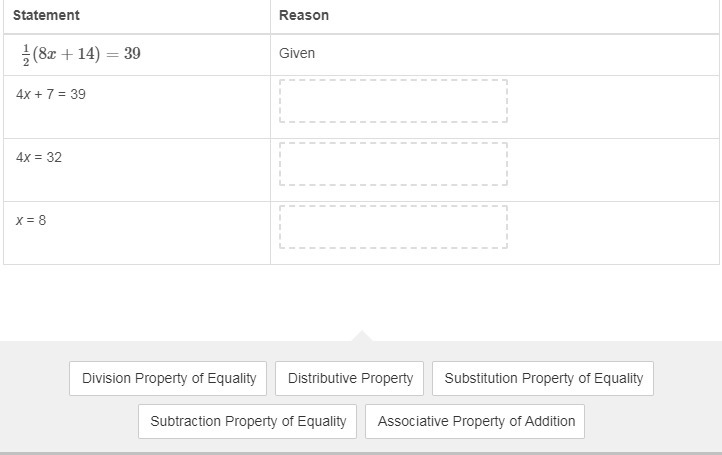Click the Associative Property of Addition tile

tap(475, 421)
